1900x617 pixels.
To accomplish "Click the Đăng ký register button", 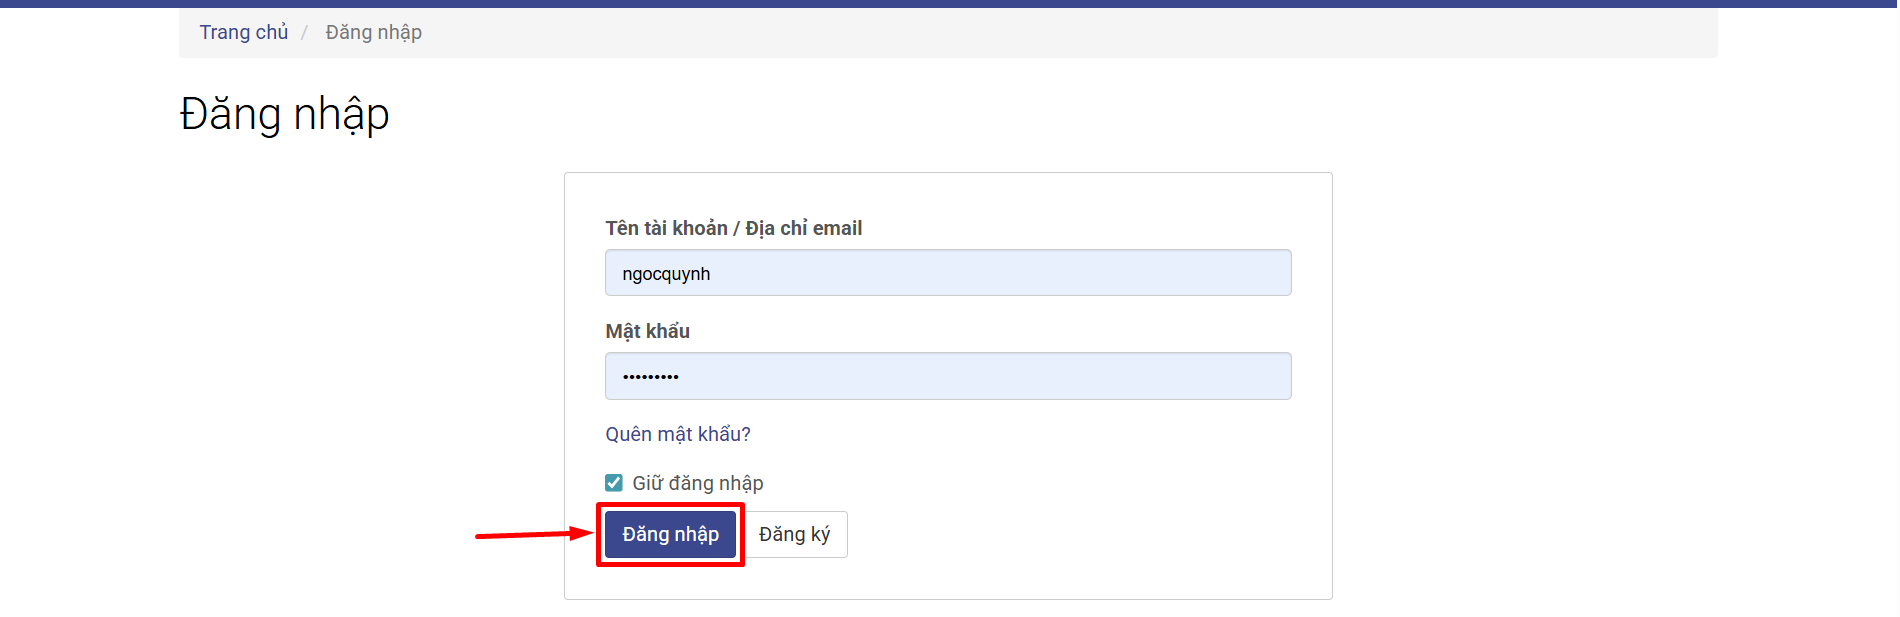I will [x=794, y=534].
